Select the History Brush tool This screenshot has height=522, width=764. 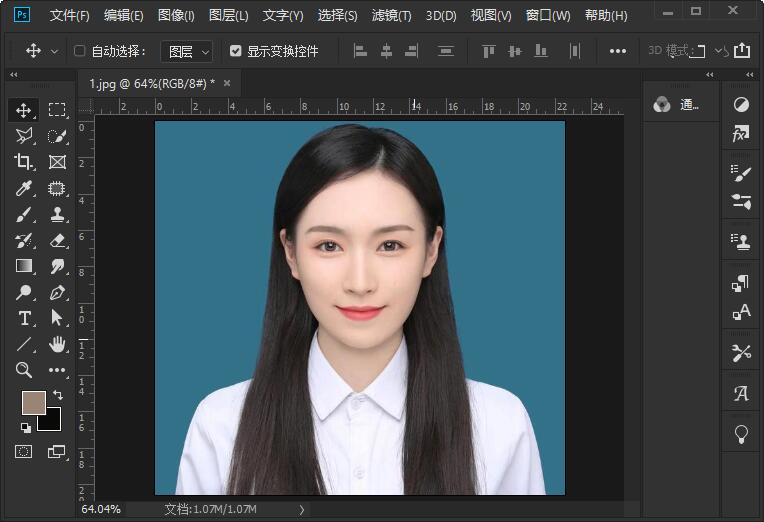tap(23, 240)
